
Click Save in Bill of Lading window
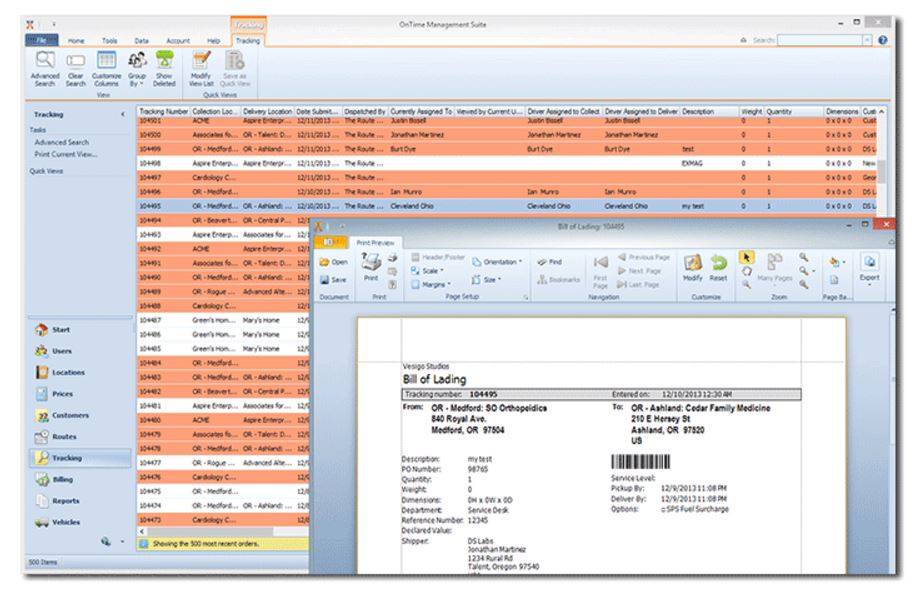[x=333, y=280]
